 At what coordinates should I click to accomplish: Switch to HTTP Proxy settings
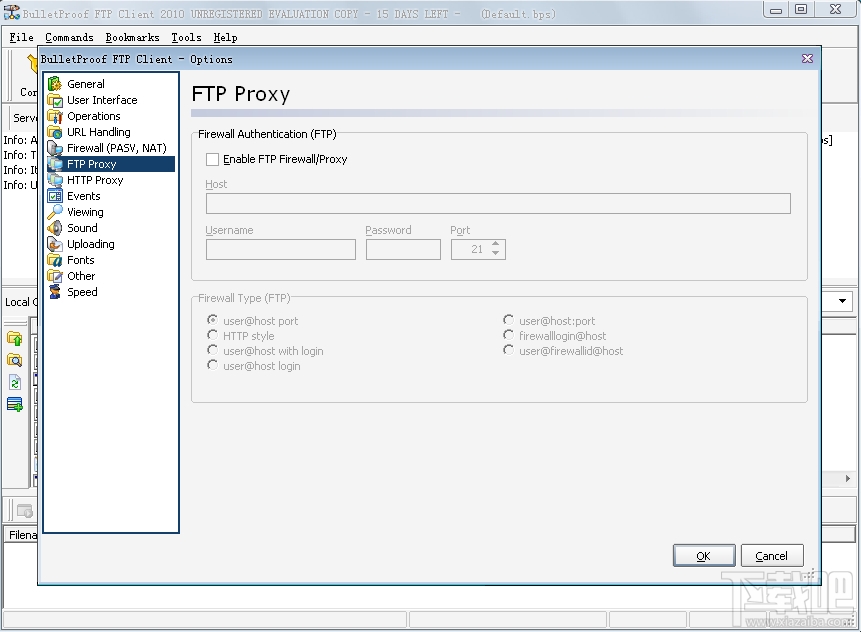click(95, 180)
